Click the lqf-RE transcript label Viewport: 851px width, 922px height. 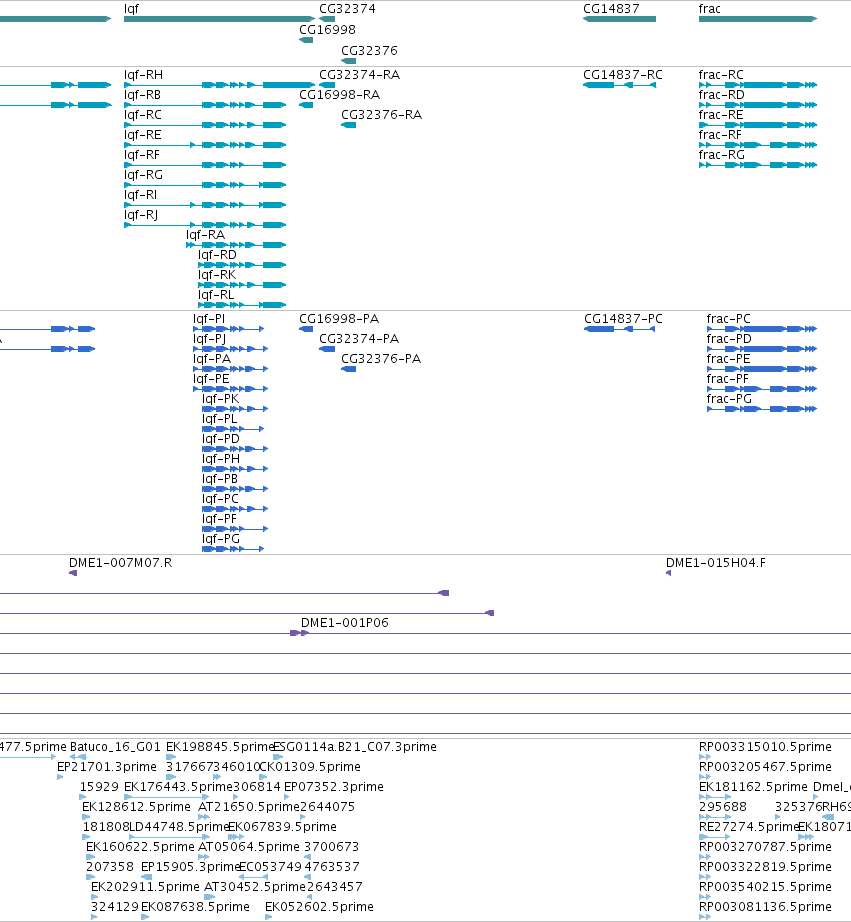click(x=142, y=135)
